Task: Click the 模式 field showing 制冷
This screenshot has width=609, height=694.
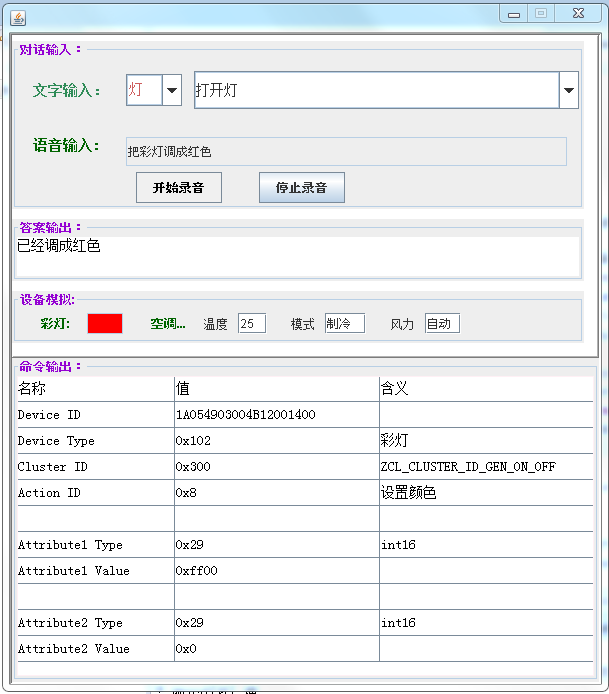Action: pos(345,324)
